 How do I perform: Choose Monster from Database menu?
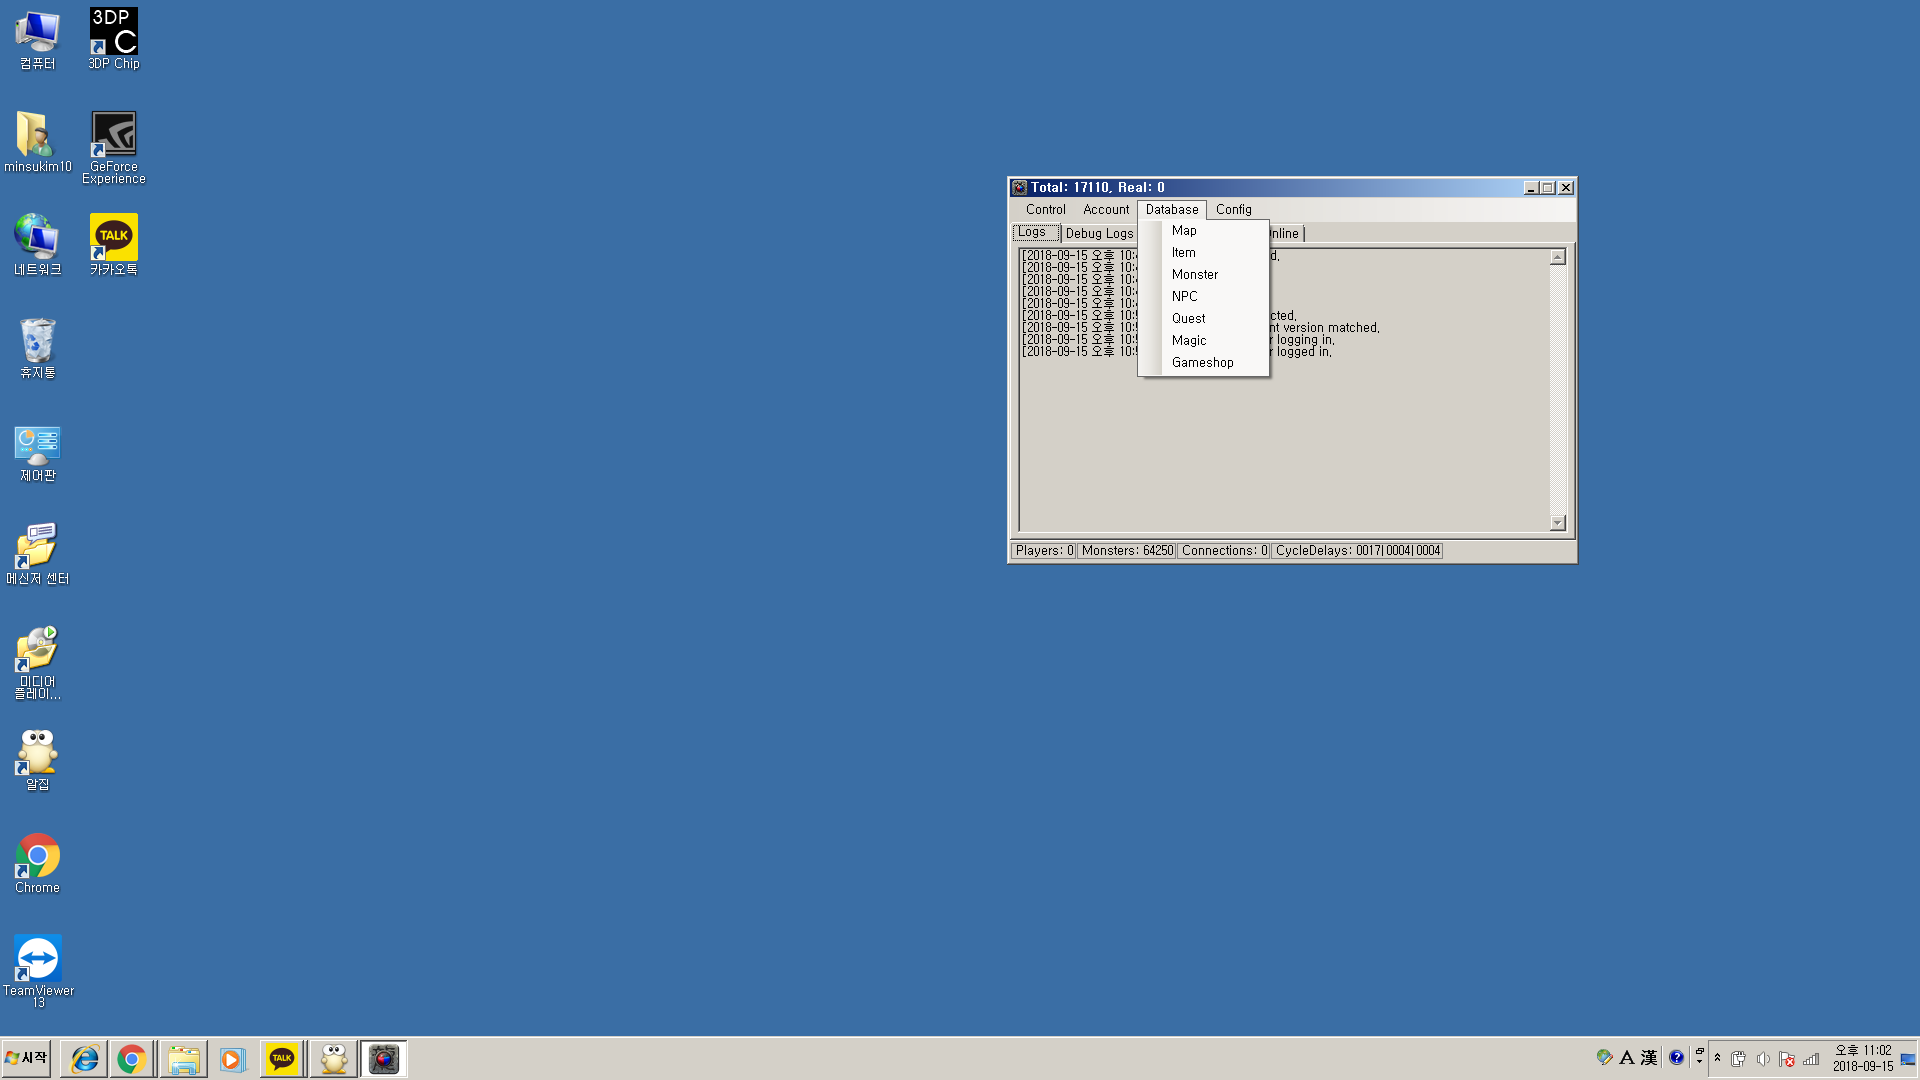[x=1204, y=275]
